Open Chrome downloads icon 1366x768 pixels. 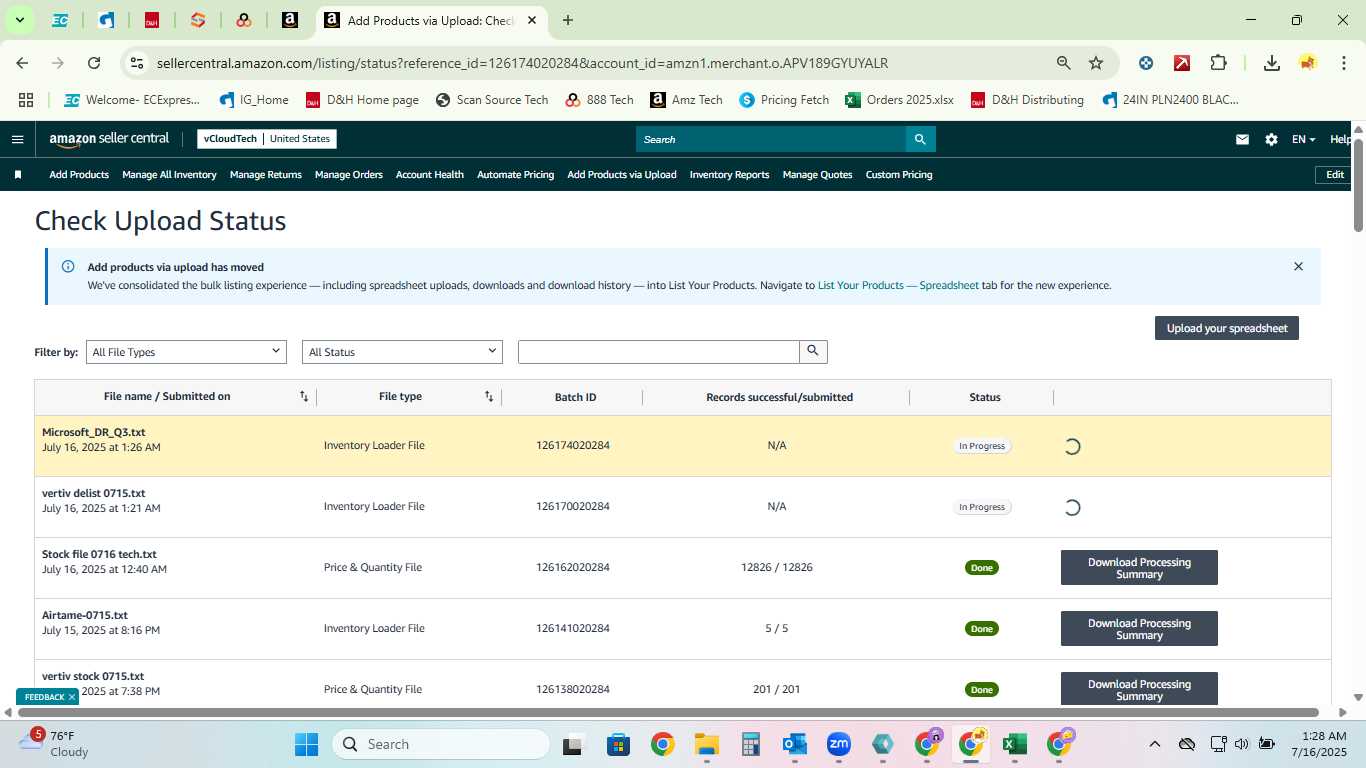click(x=1272, y=63)
